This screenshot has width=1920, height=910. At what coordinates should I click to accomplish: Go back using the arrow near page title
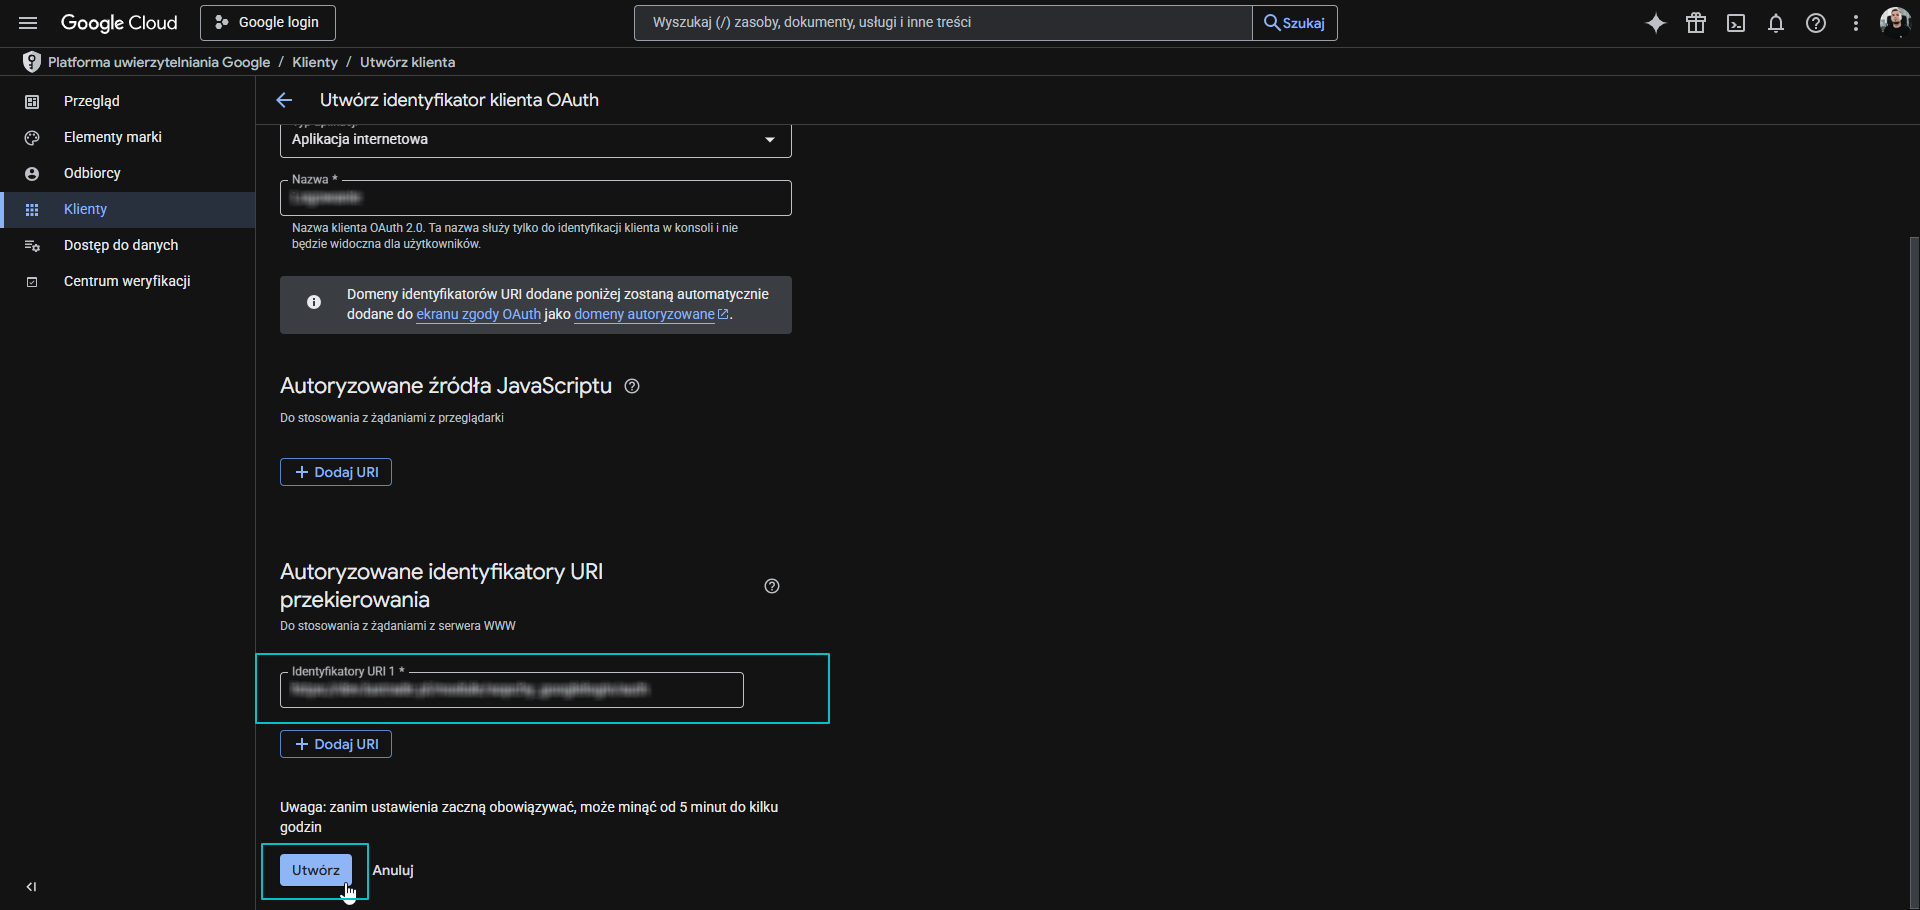(284, 100)
